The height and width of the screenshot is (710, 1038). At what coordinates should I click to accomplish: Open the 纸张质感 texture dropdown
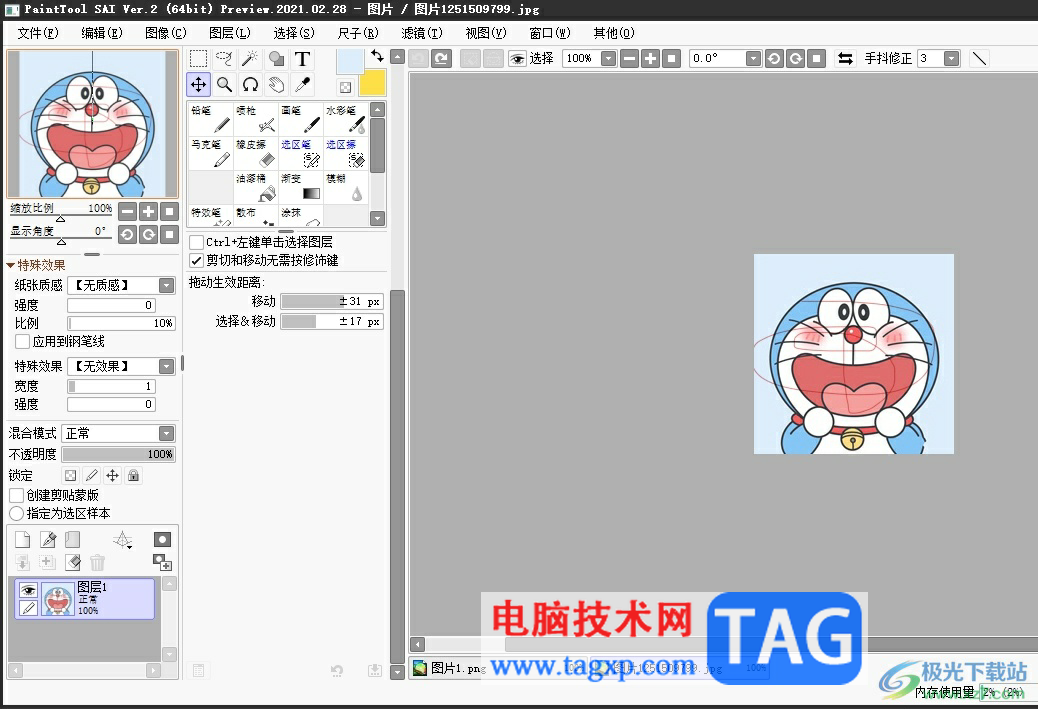(x=166, y=285)
